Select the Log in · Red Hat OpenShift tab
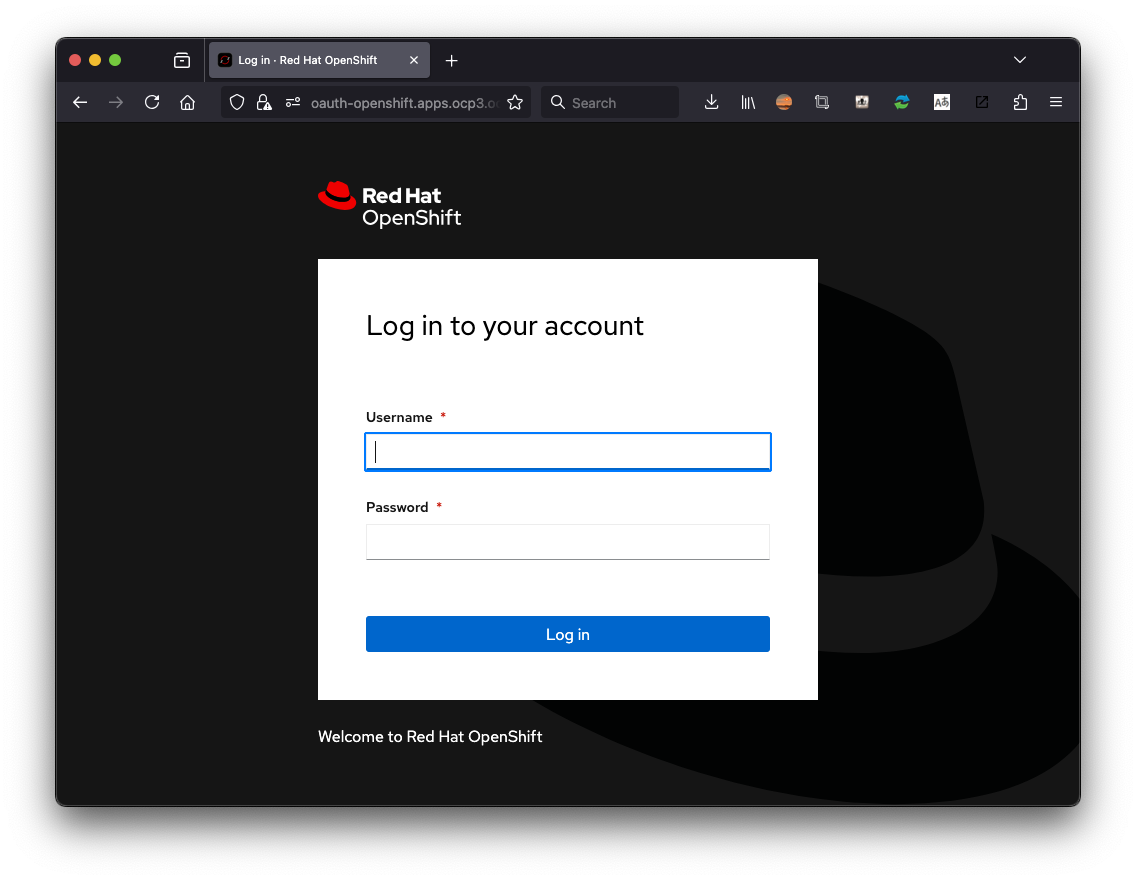Image resolution: width=1136 pixels, height=880 pixels. pyautogui.click(x=320, y=60)
